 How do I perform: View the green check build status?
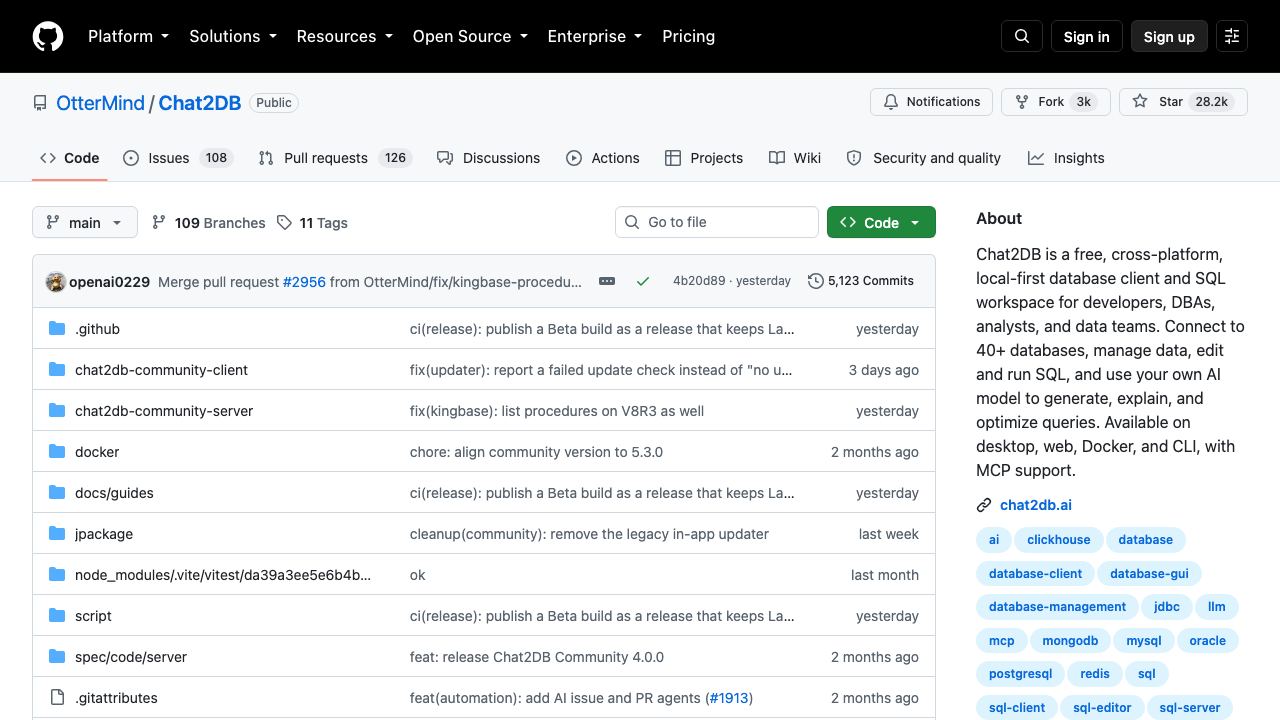[643, 281]
